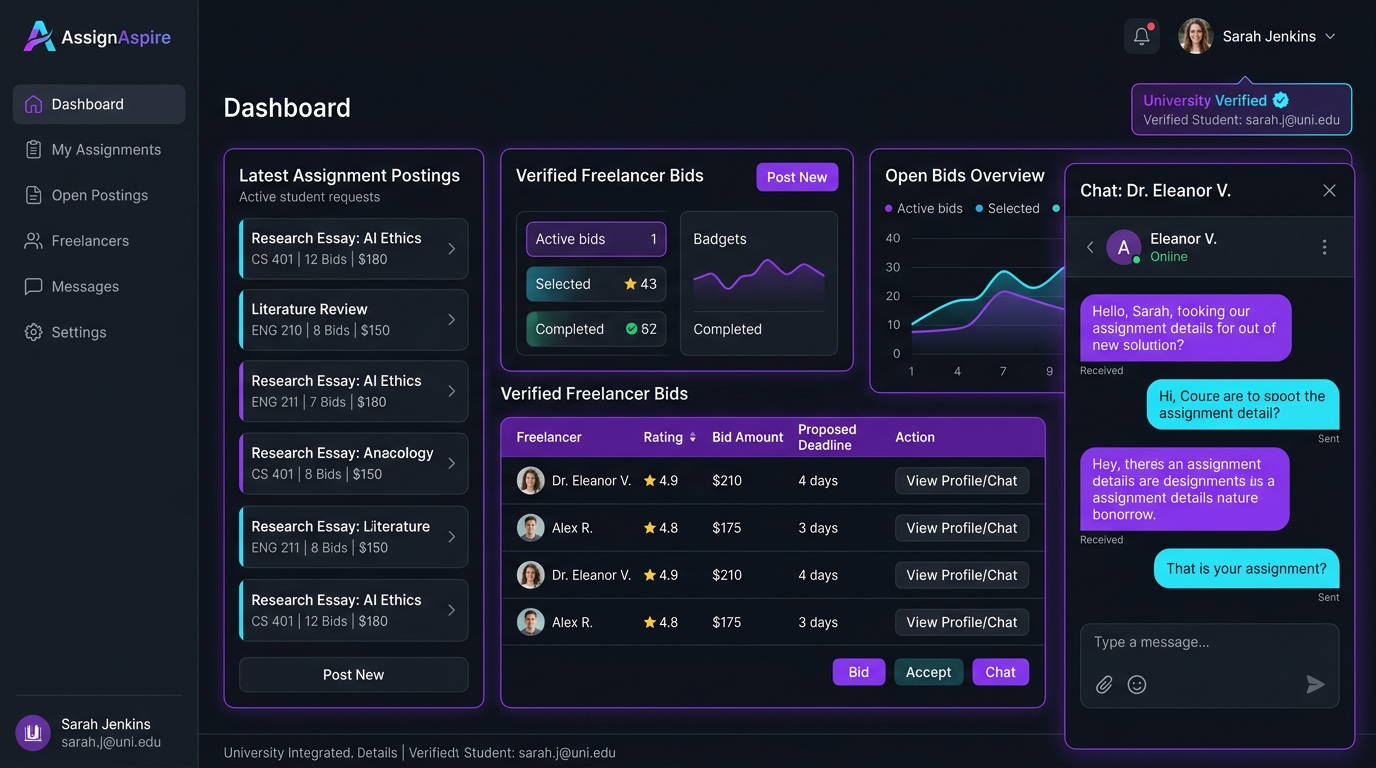Click the Type a message input field

pyautogui.click(x=1209, y=642)
